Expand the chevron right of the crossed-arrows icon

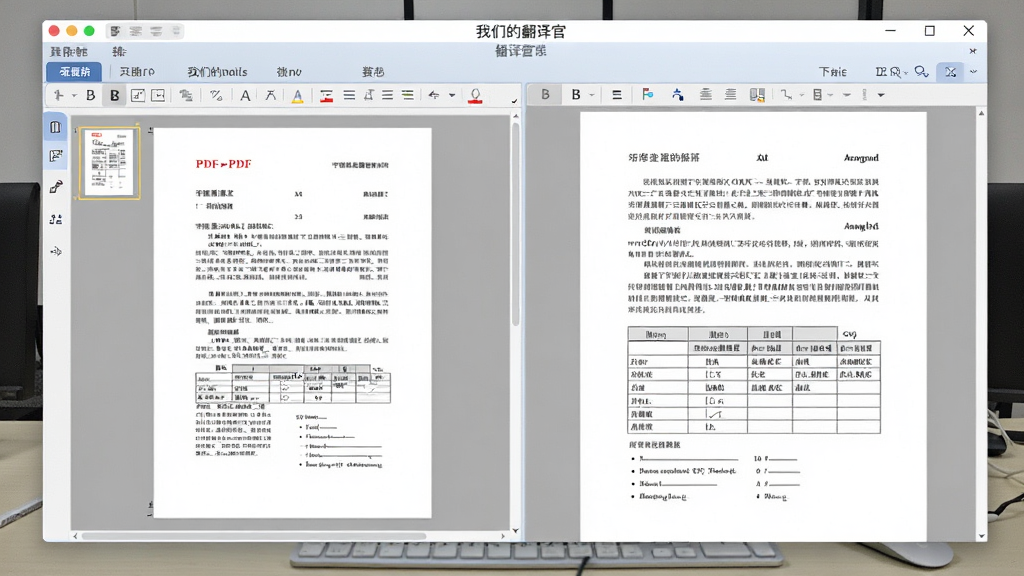[x=974, y=72]
